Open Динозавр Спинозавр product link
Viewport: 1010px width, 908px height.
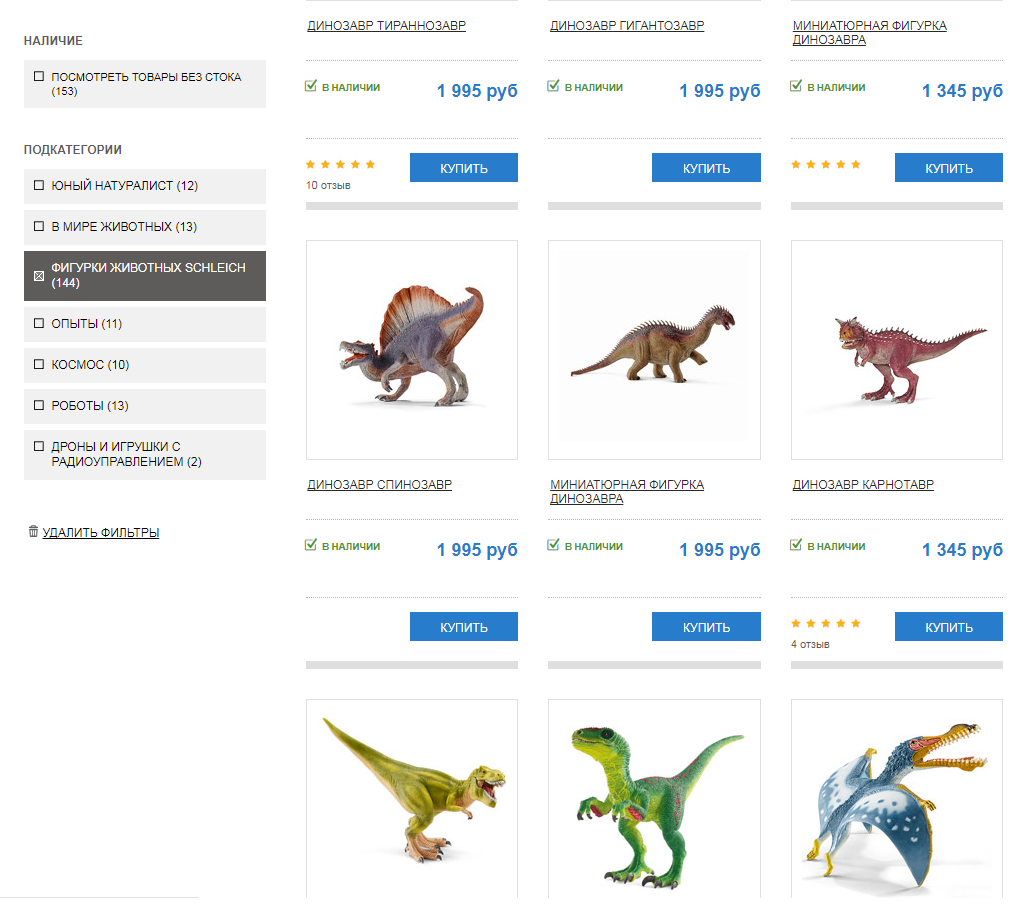379,484
